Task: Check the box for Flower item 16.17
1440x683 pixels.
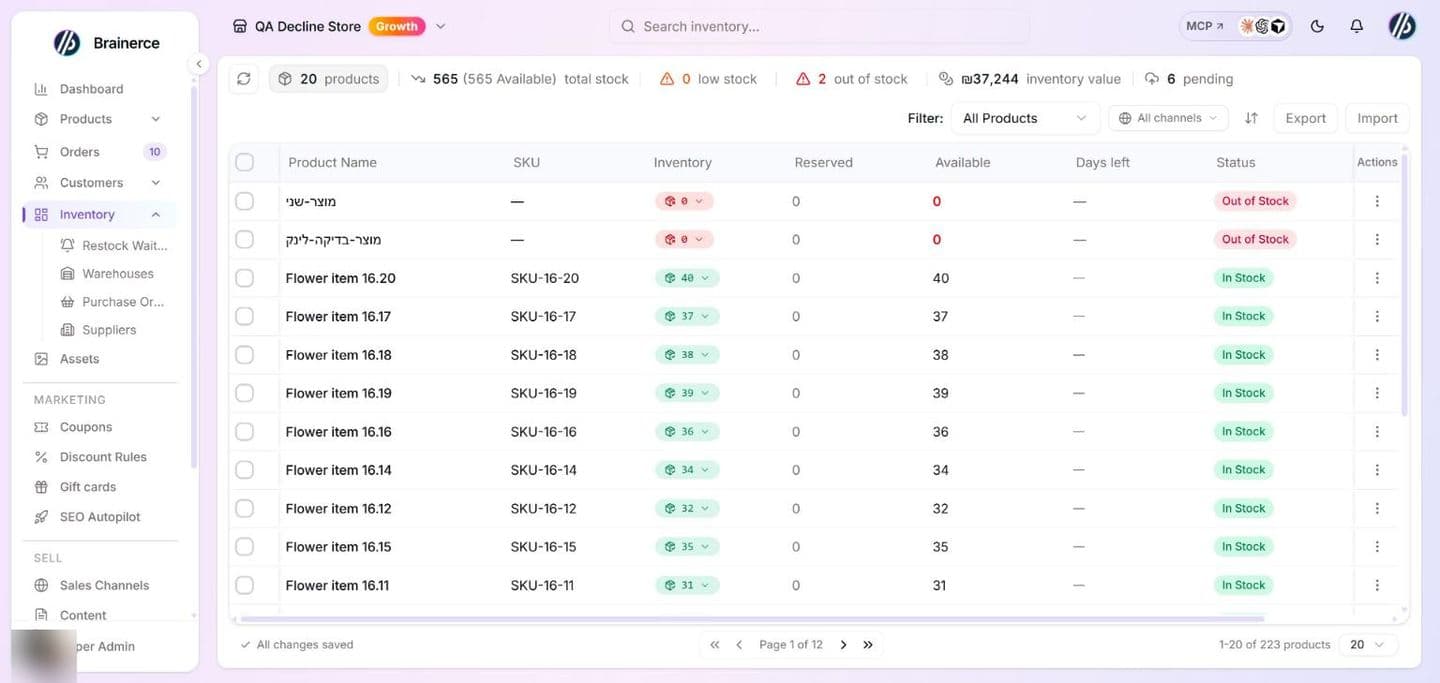Action: [x=244, y=316]
